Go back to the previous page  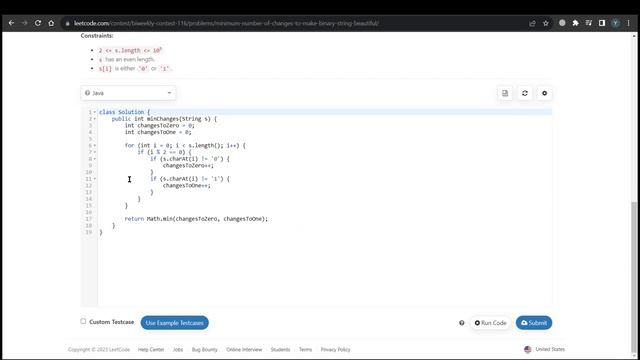click(11, 23)
